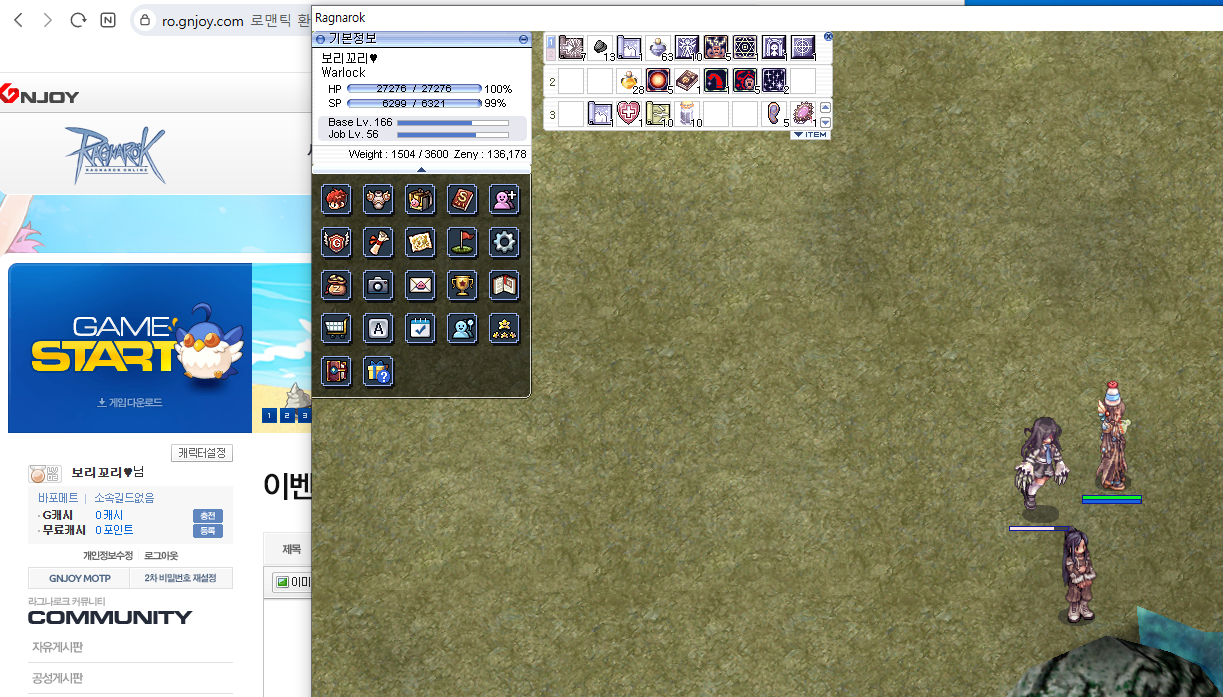Open the attendance calendar checkmark icon
The image size is (1223, 697).
(420, 328)
